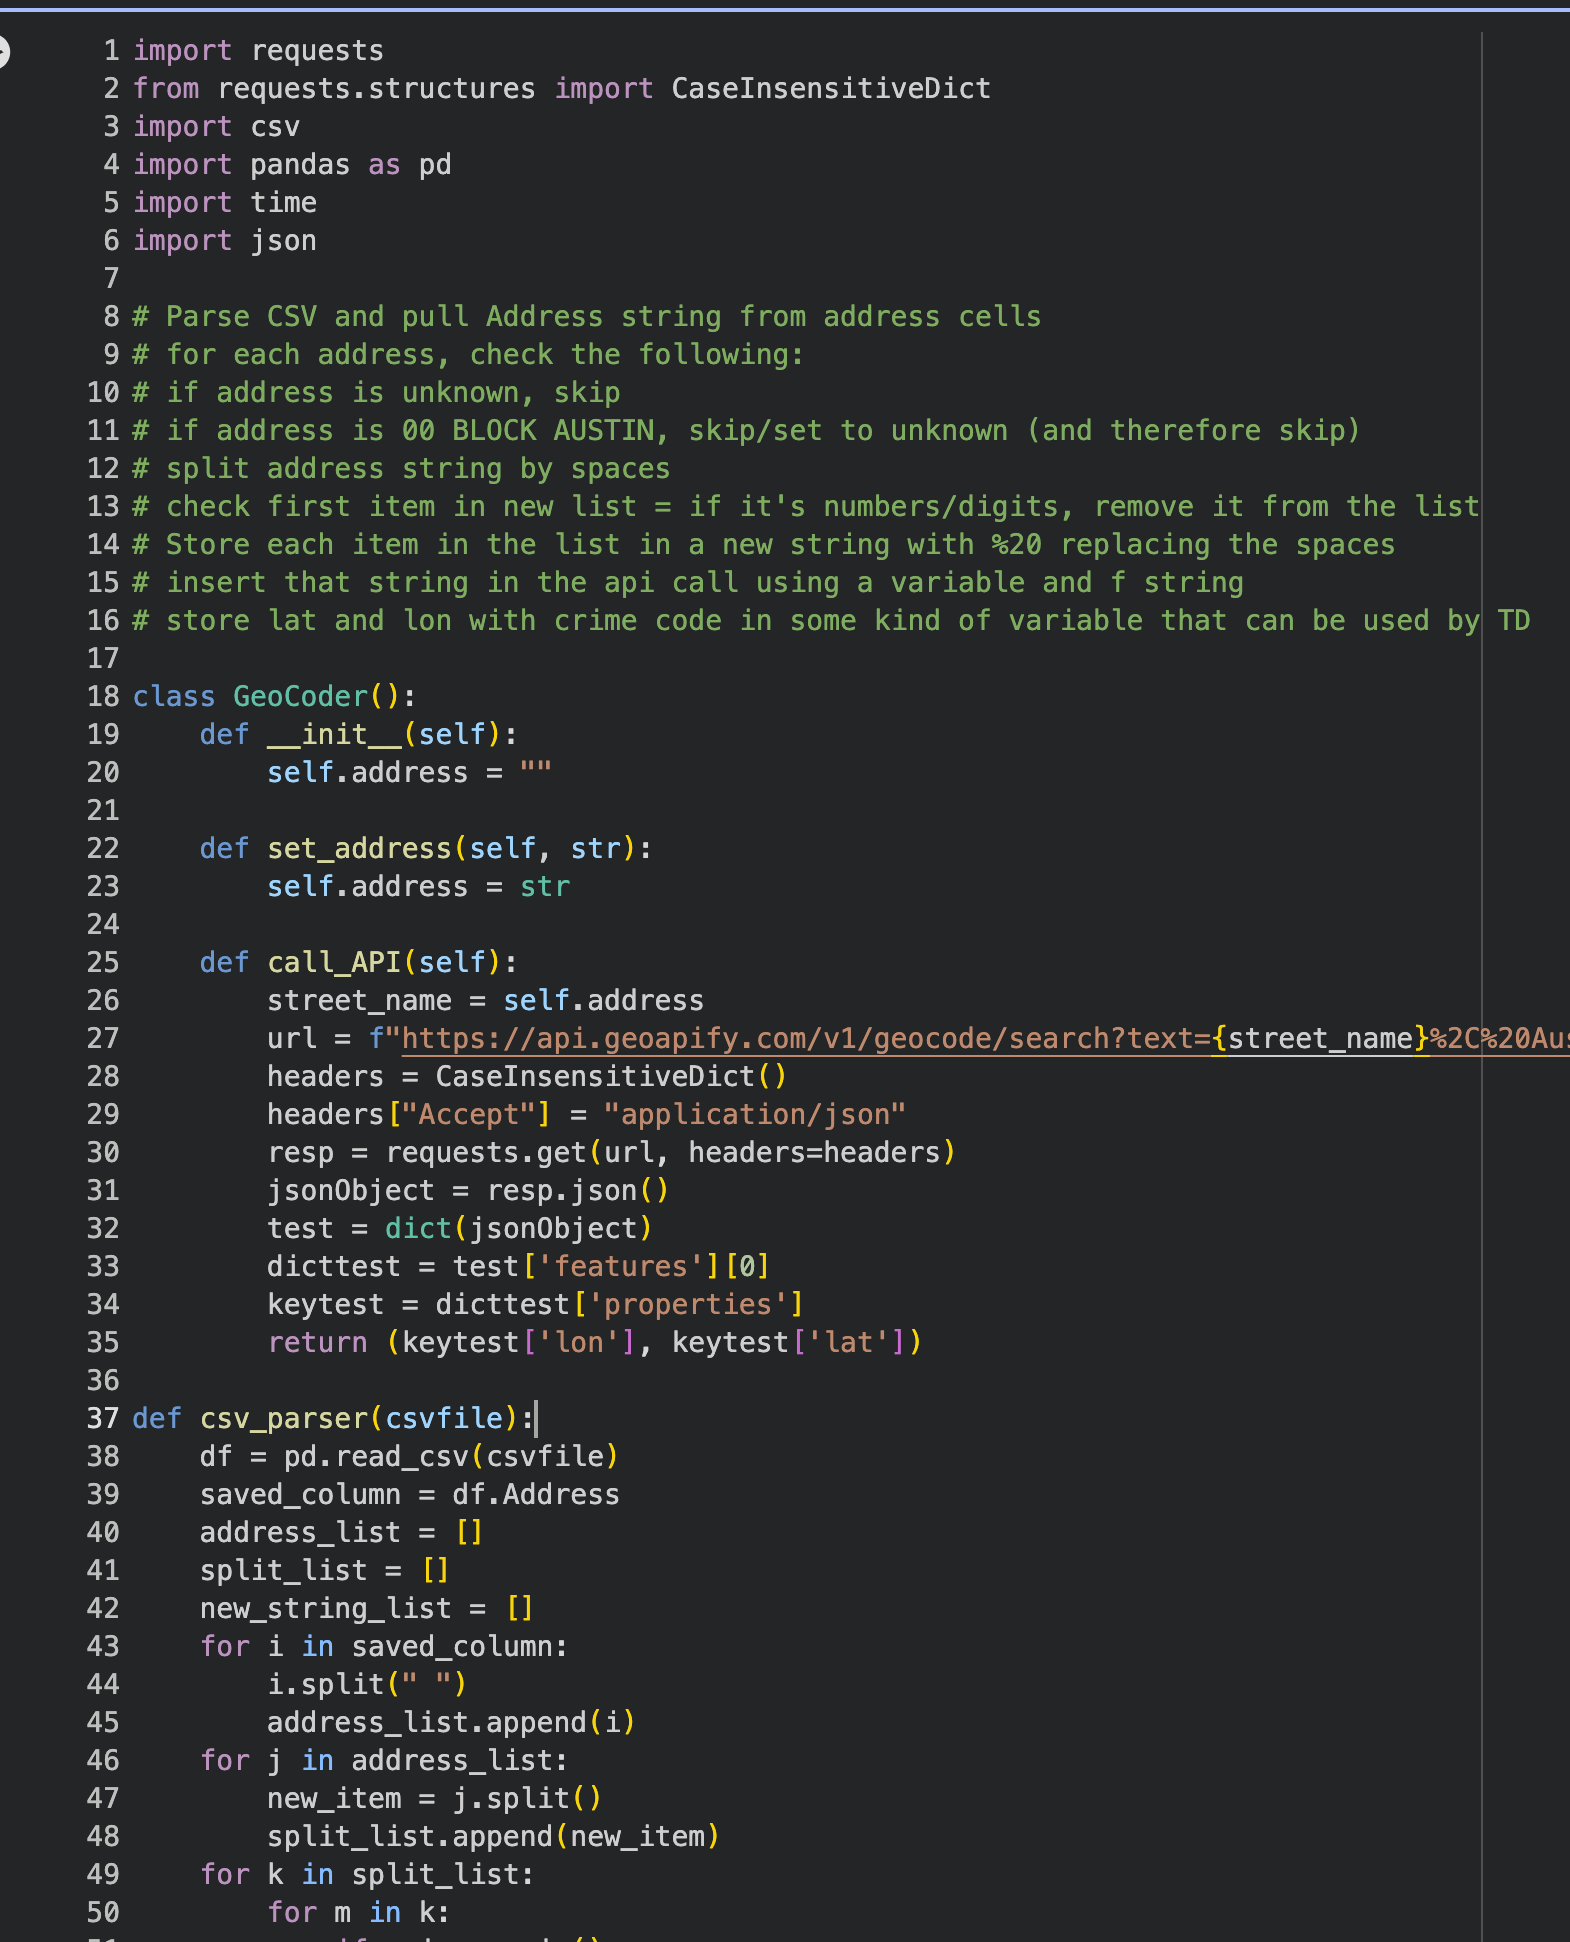The image size is (1570, 1942).
Task: Place cursor on 'class GeoCoder():' definition
Action: click(x=275, y=697)
